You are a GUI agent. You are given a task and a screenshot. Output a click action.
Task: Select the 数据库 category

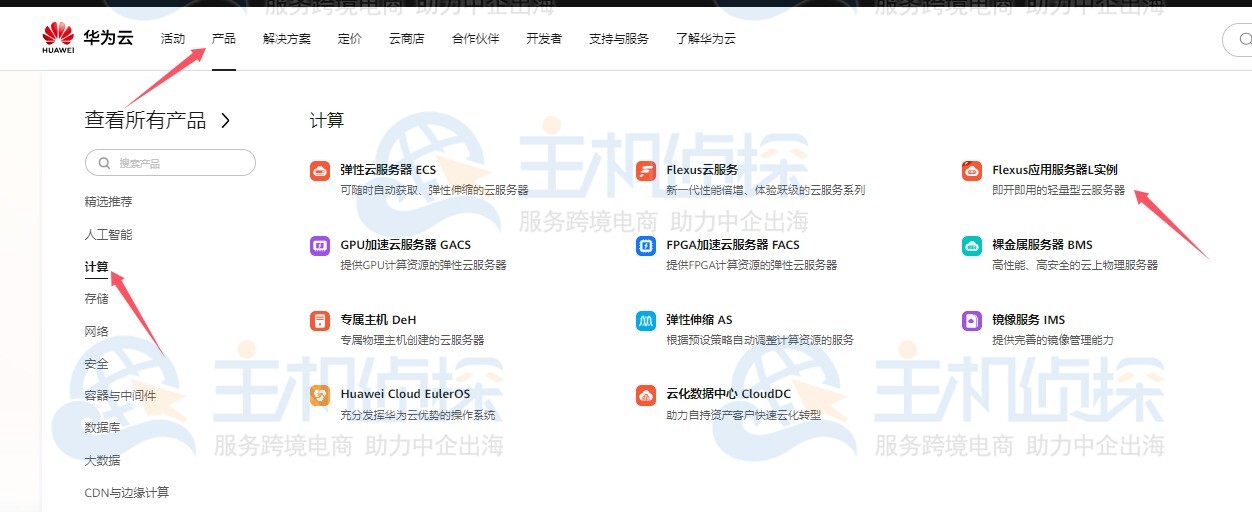103,428
